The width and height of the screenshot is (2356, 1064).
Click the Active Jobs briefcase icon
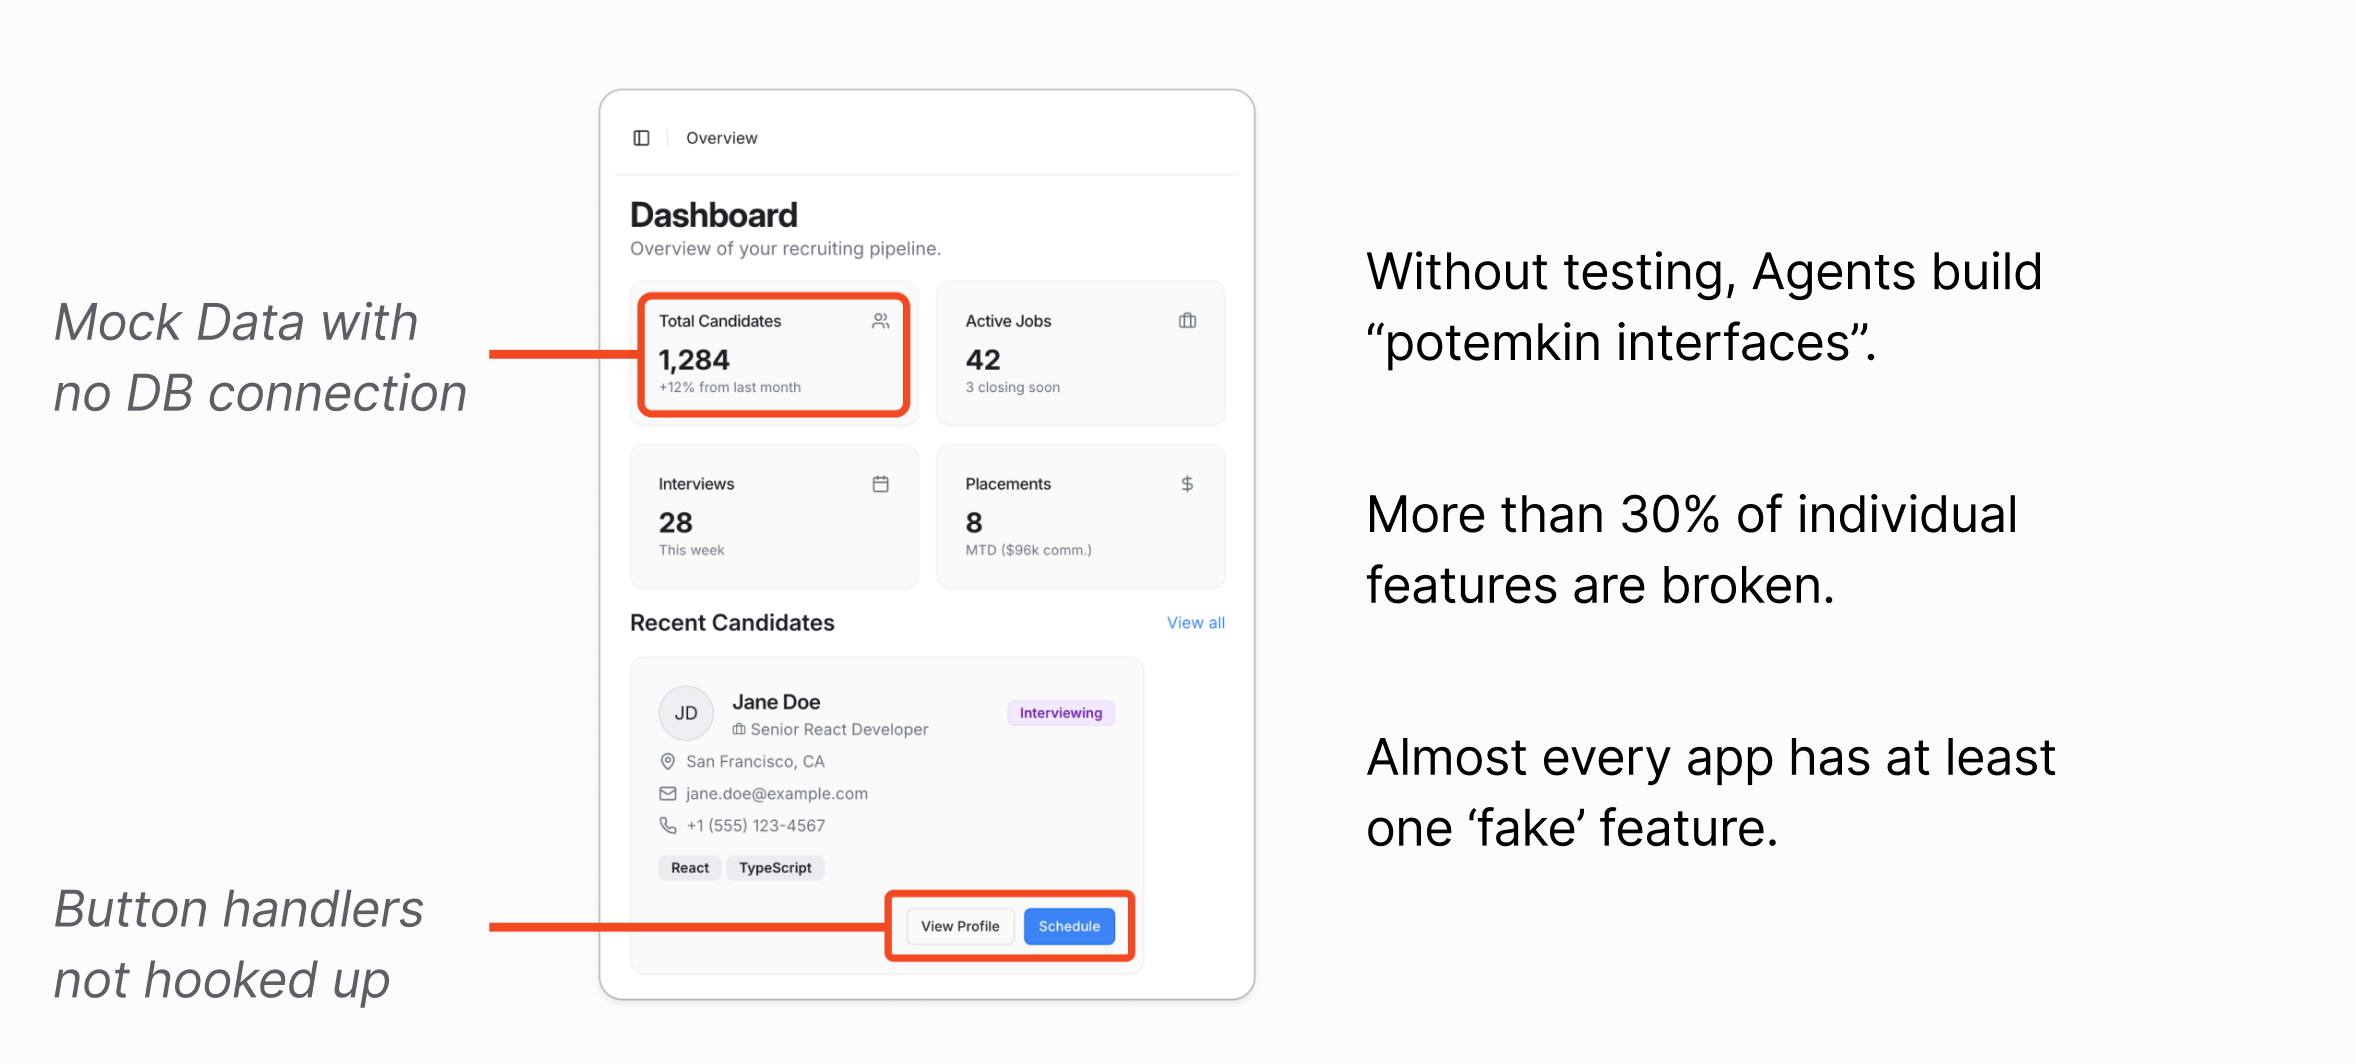(1187, 321)
